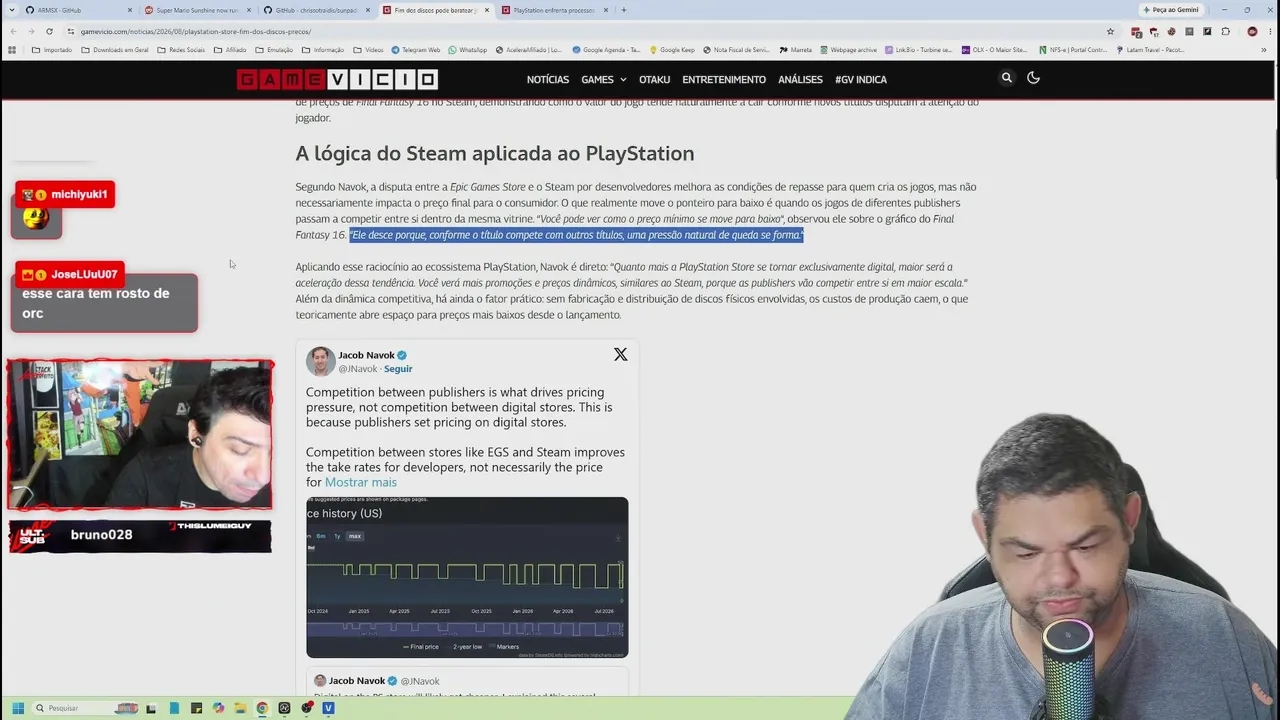Open the ANÁLISES section

pos(800,80)
